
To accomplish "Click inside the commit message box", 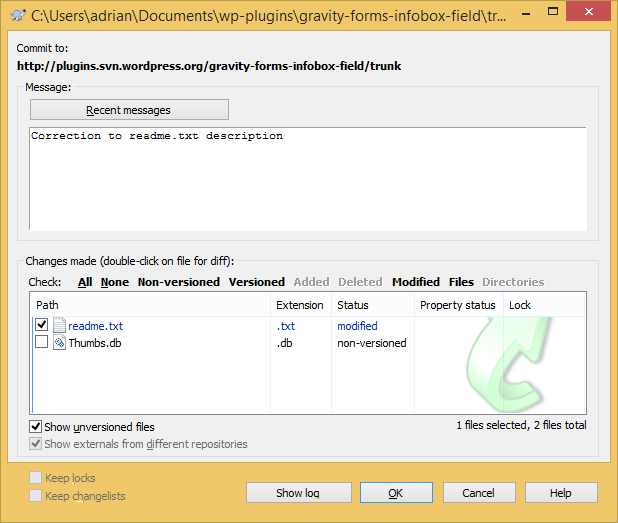I will coord(308,179).
